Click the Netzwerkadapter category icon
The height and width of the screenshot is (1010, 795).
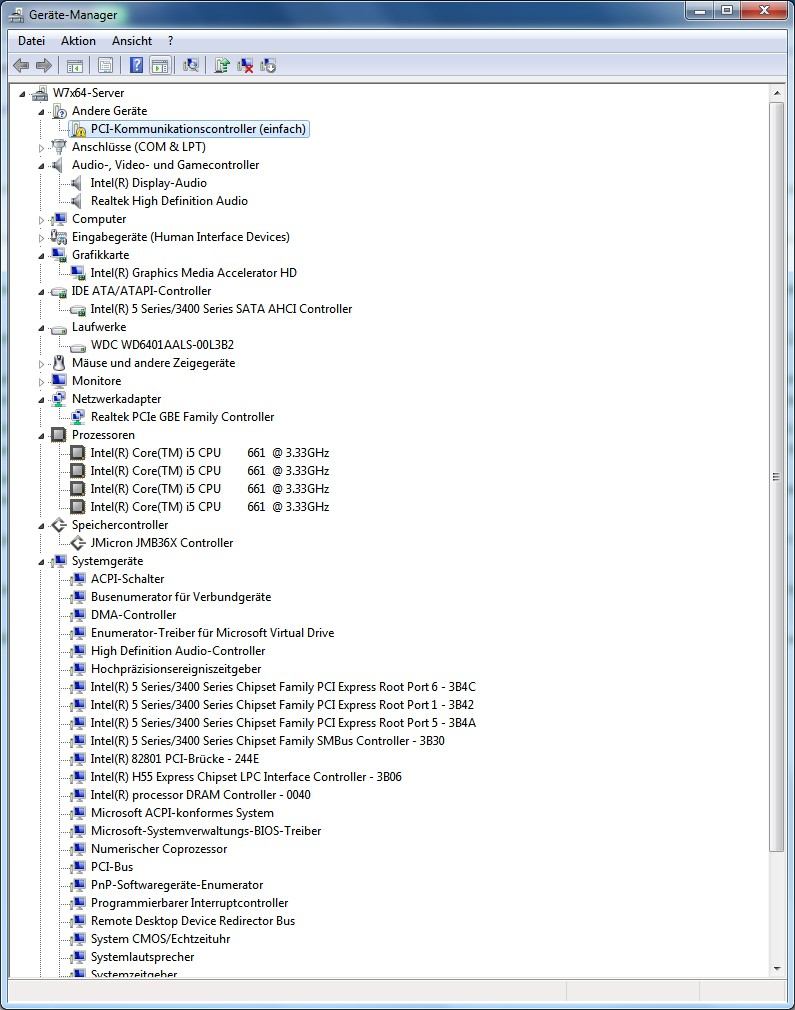point(59,399)
